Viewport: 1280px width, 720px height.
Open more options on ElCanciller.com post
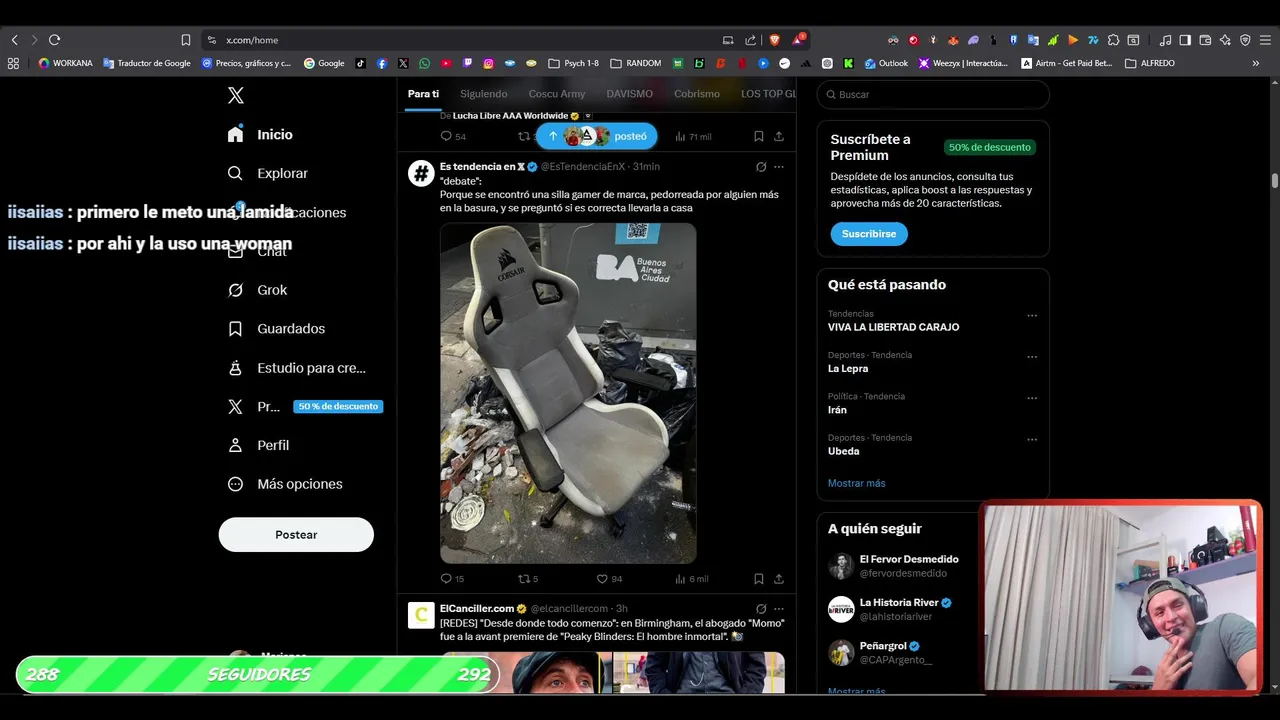779,609
